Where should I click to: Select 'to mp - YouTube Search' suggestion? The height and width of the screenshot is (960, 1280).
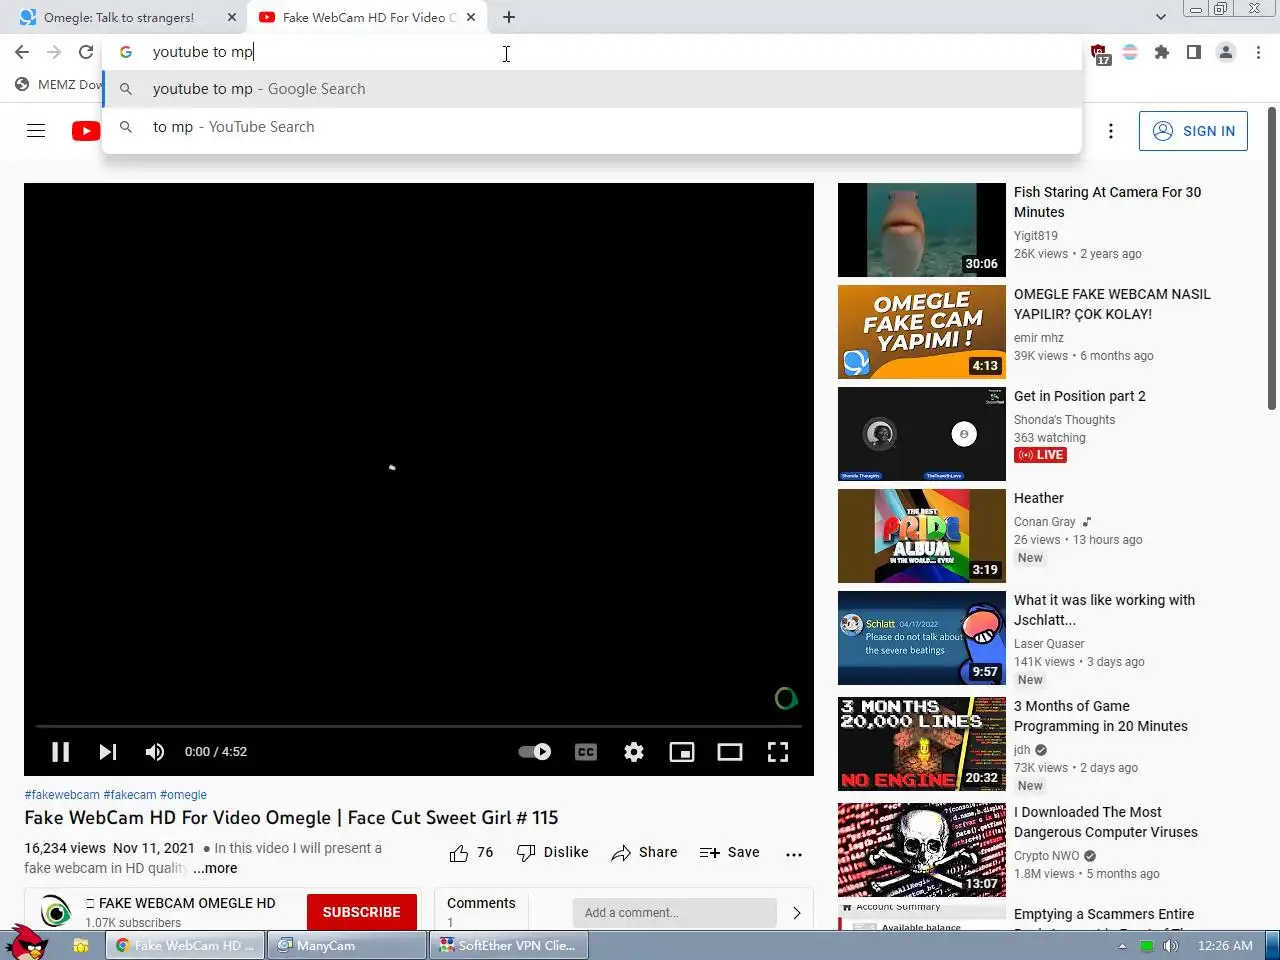pos(592,127)
